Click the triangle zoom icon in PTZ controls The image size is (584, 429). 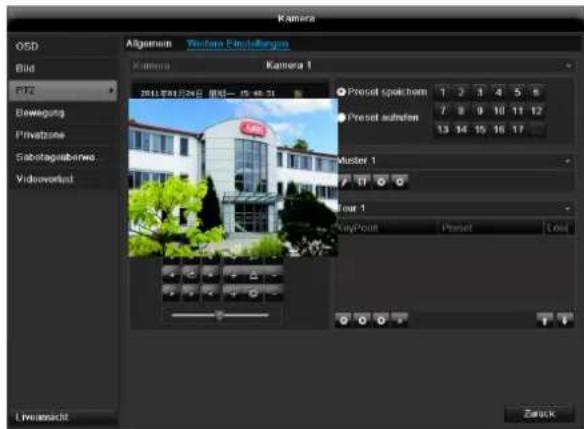[254, 276]
